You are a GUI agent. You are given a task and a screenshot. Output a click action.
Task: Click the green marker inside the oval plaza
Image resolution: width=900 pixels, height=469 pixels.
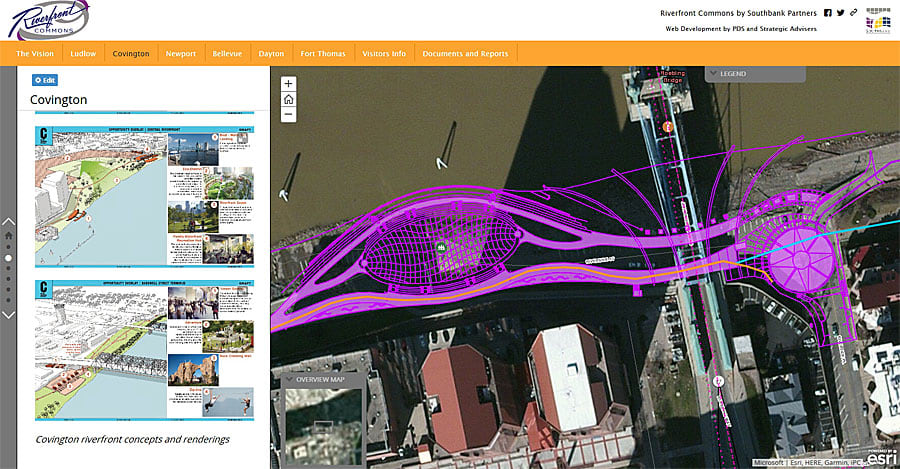(441, 248)
